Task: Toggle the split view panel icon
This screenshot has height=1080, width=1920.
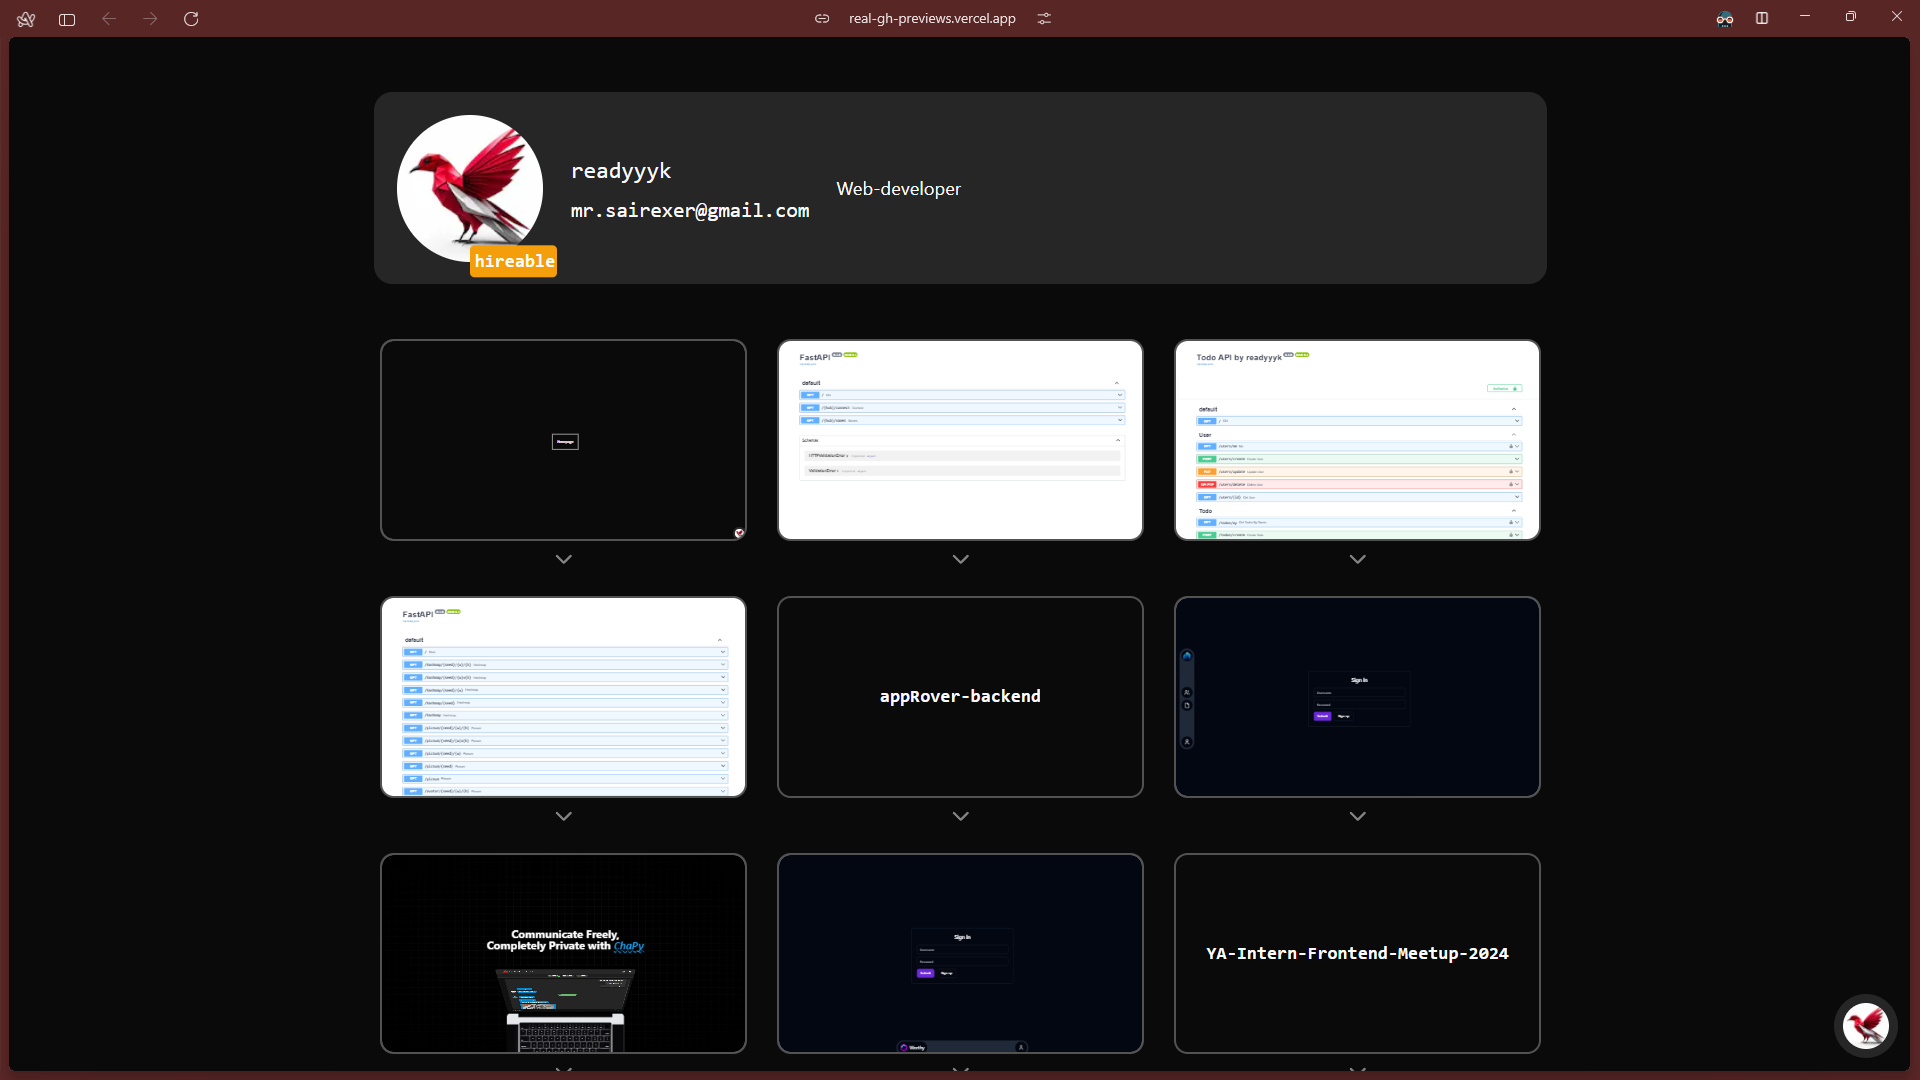Action: [1762, 19]
